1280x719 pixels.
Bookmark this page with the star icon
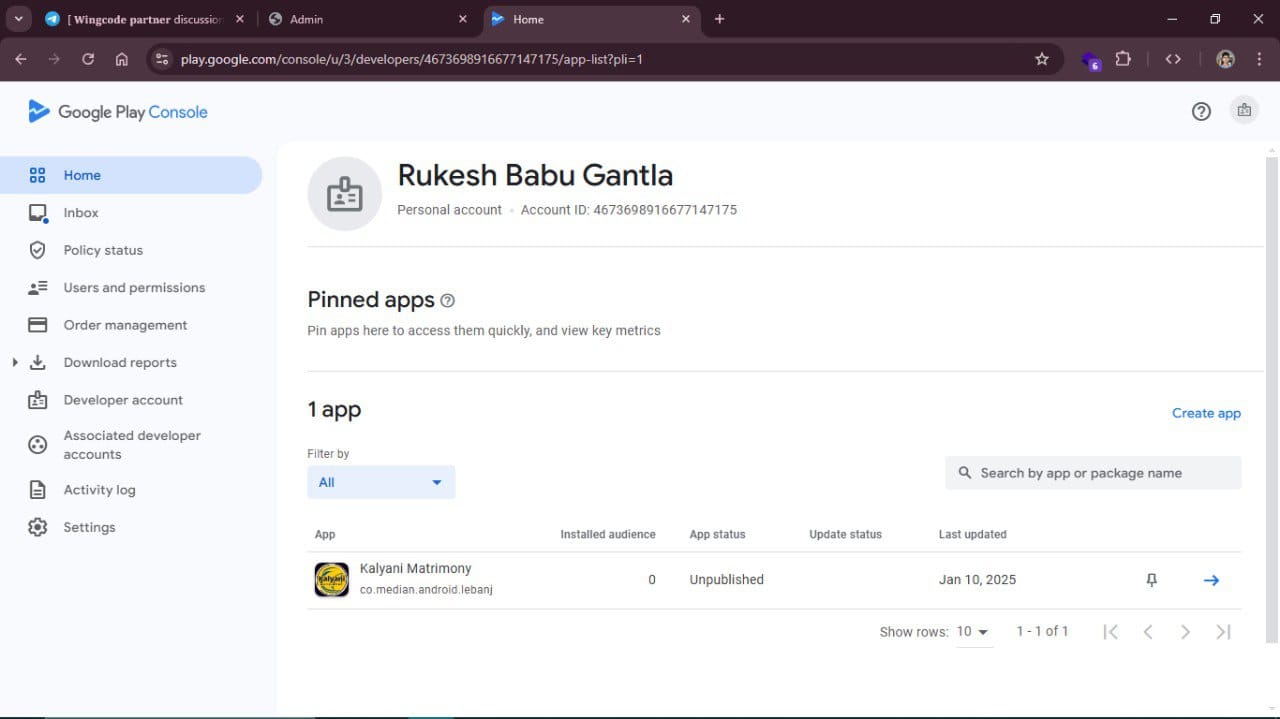[1042, 59]
